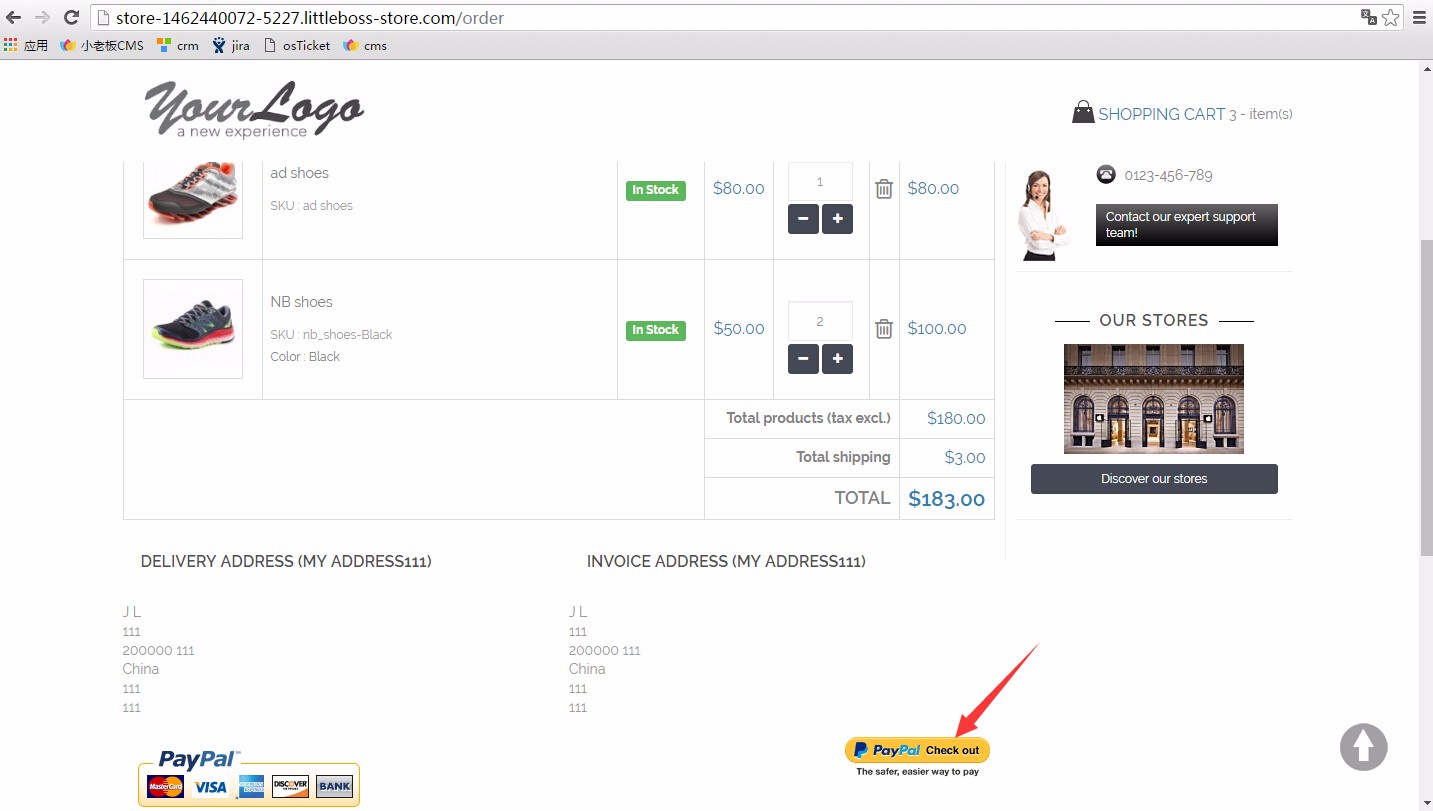Viewport: 1433px width, 811px height.
Task: Click the support agent photo
Action: point(1042,215)
